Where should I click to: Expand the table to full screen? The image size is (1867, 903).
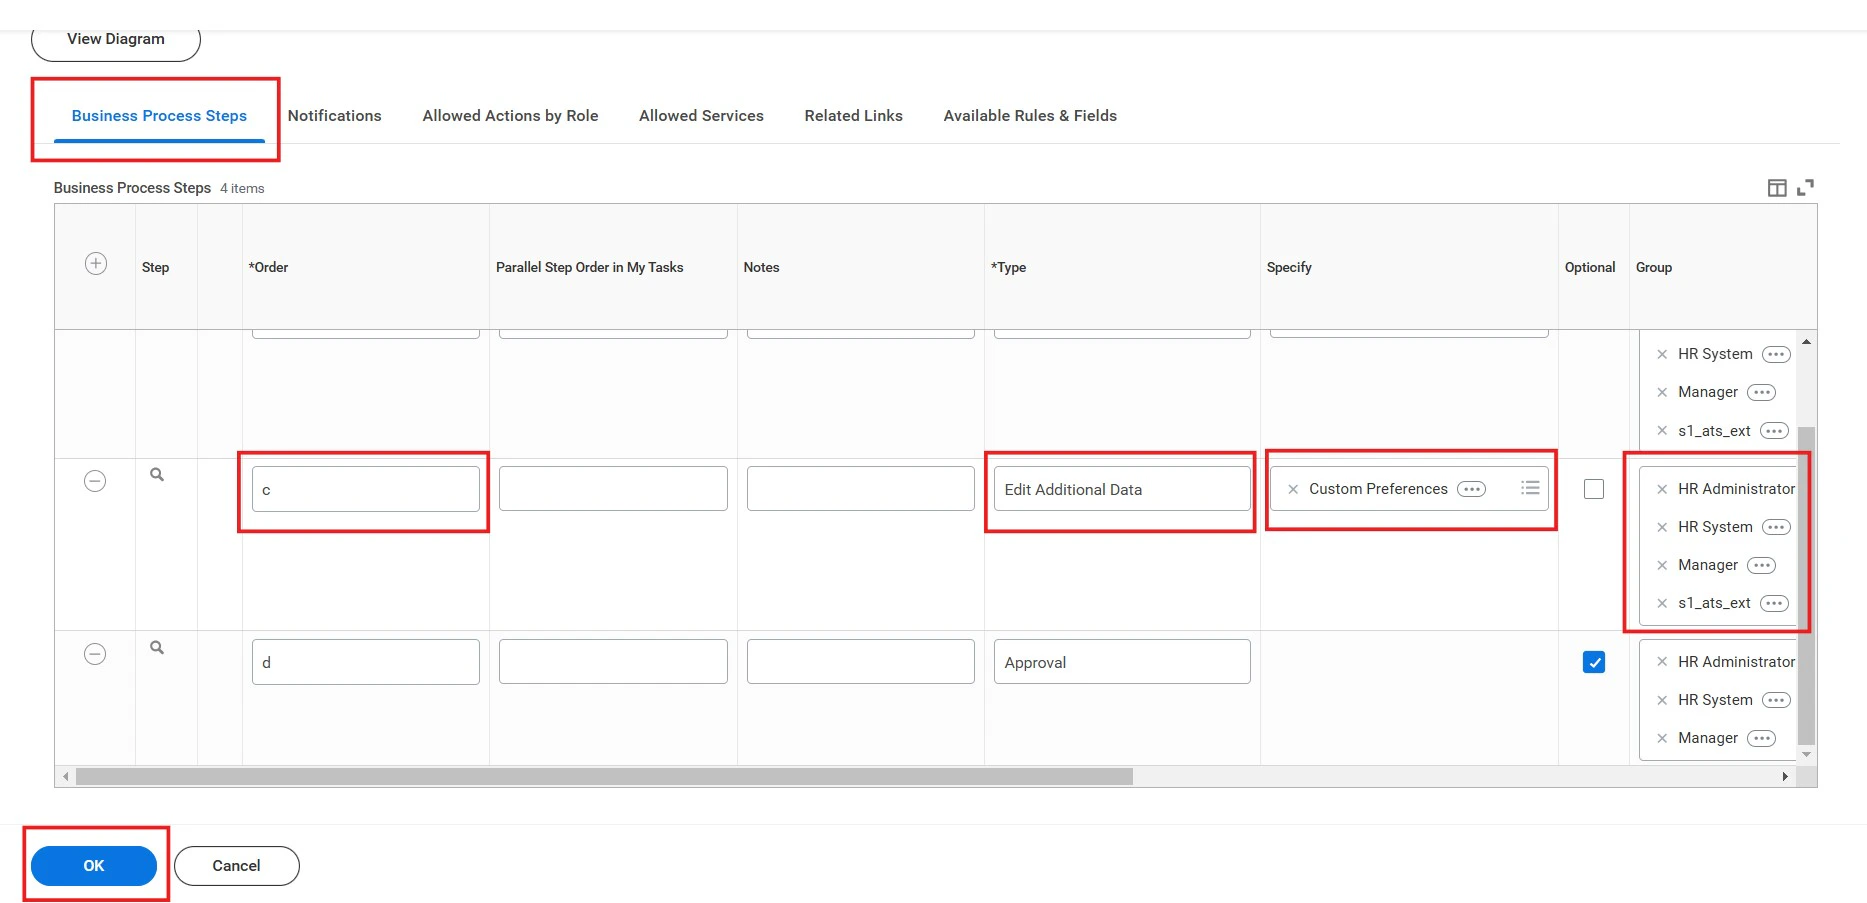pyautogui.click(x=1806, y=187)
